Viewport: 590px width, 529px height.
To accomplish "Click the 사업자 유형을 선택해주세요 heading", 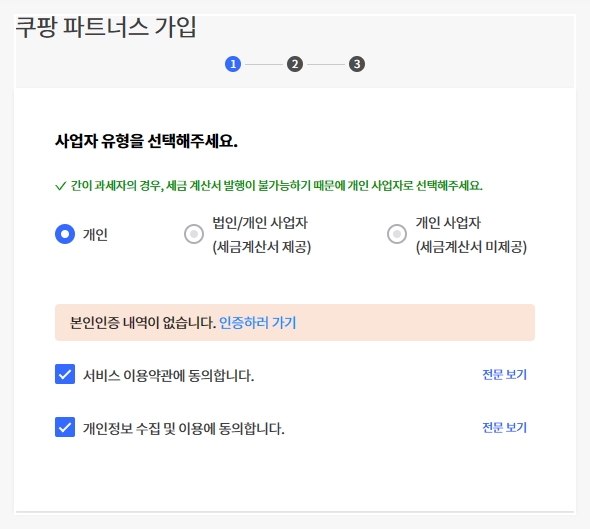I will coord(146,141).
